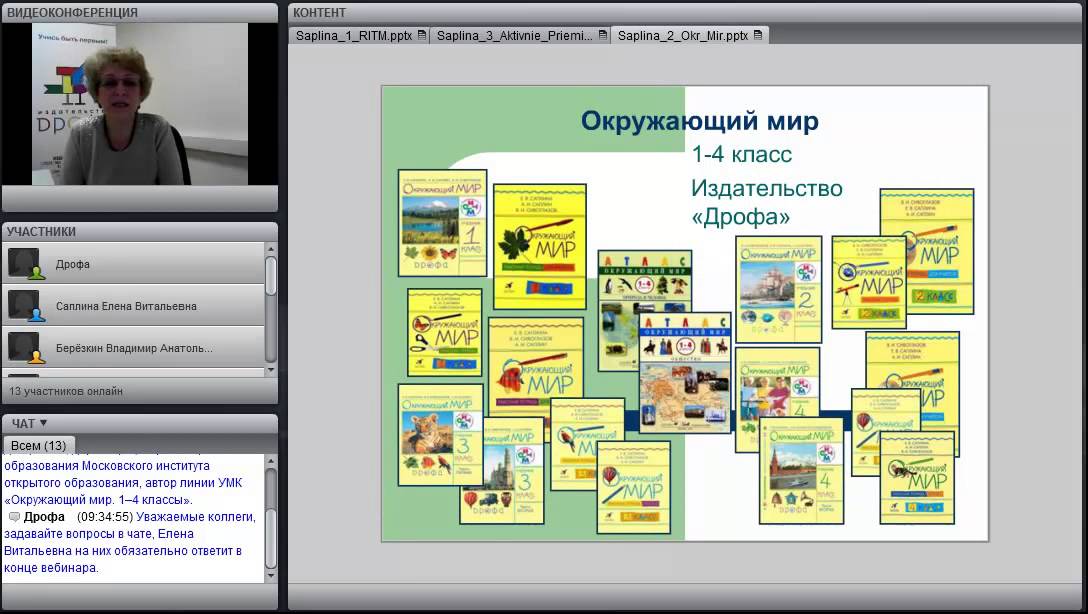The width and height of the screenshot is (1088, 614).
Task: Click slide text Издательство «Дрофа»
Action: coord(766,203)
